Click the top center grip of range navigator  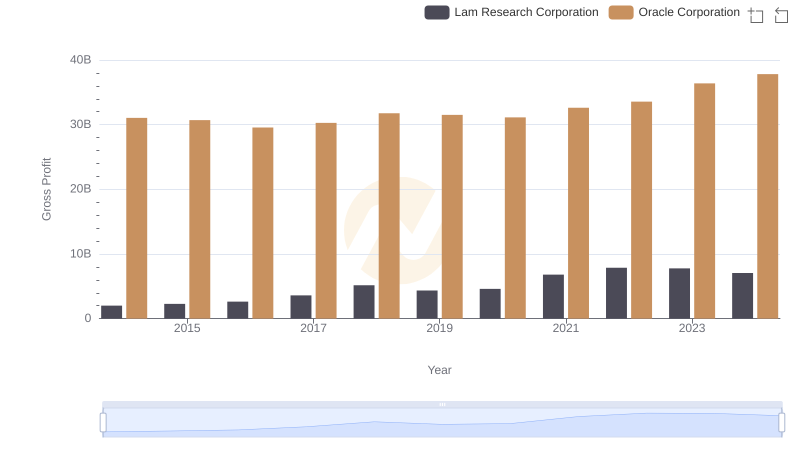pyautogui.click(x=442, y=405)
